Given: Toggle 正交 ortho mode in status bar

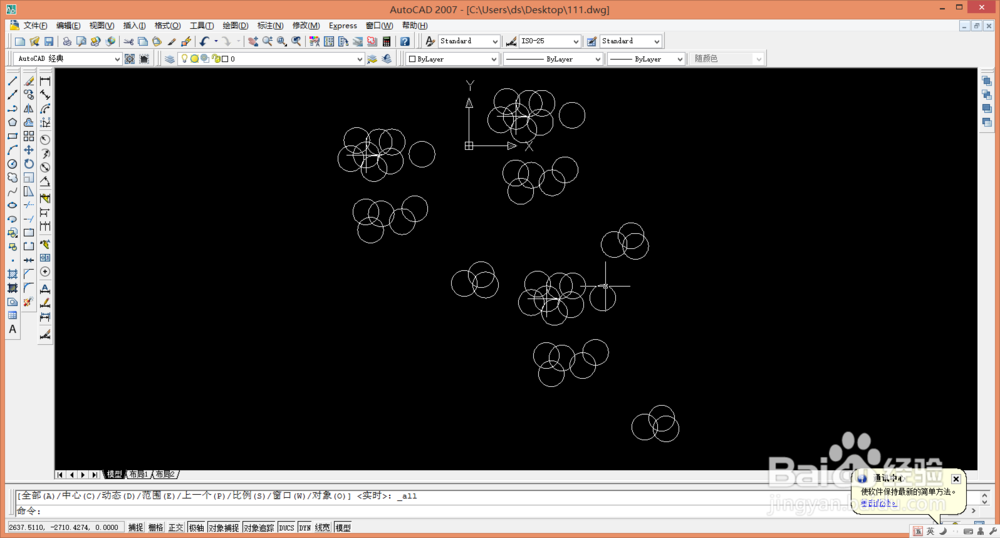Looking at the screenshot, I should [x=175, y=528].
